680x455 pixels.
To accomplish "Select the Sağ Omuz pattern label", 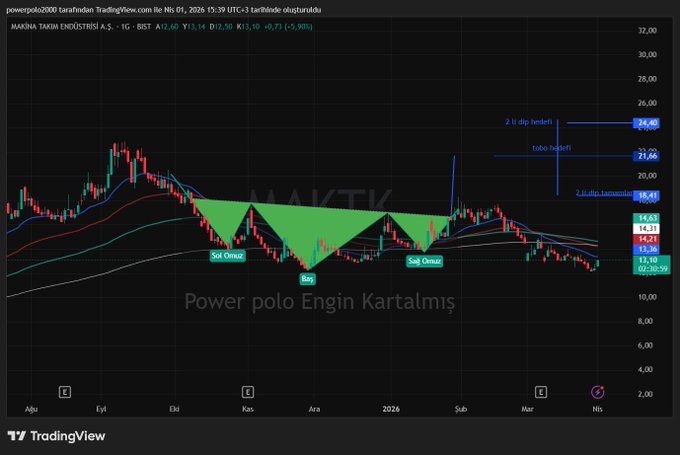I will click(425, 261).
